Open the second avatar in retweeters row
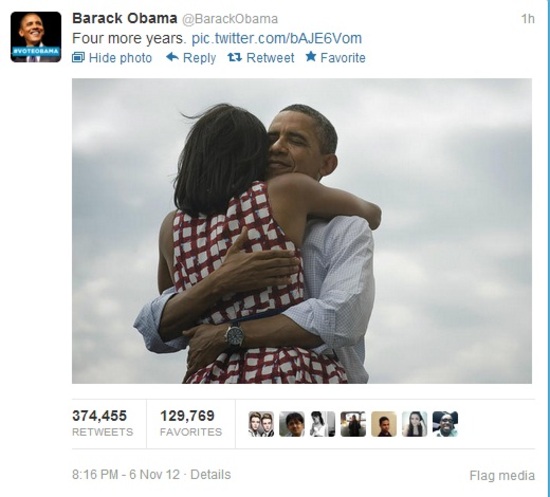 tap(292, 424)
